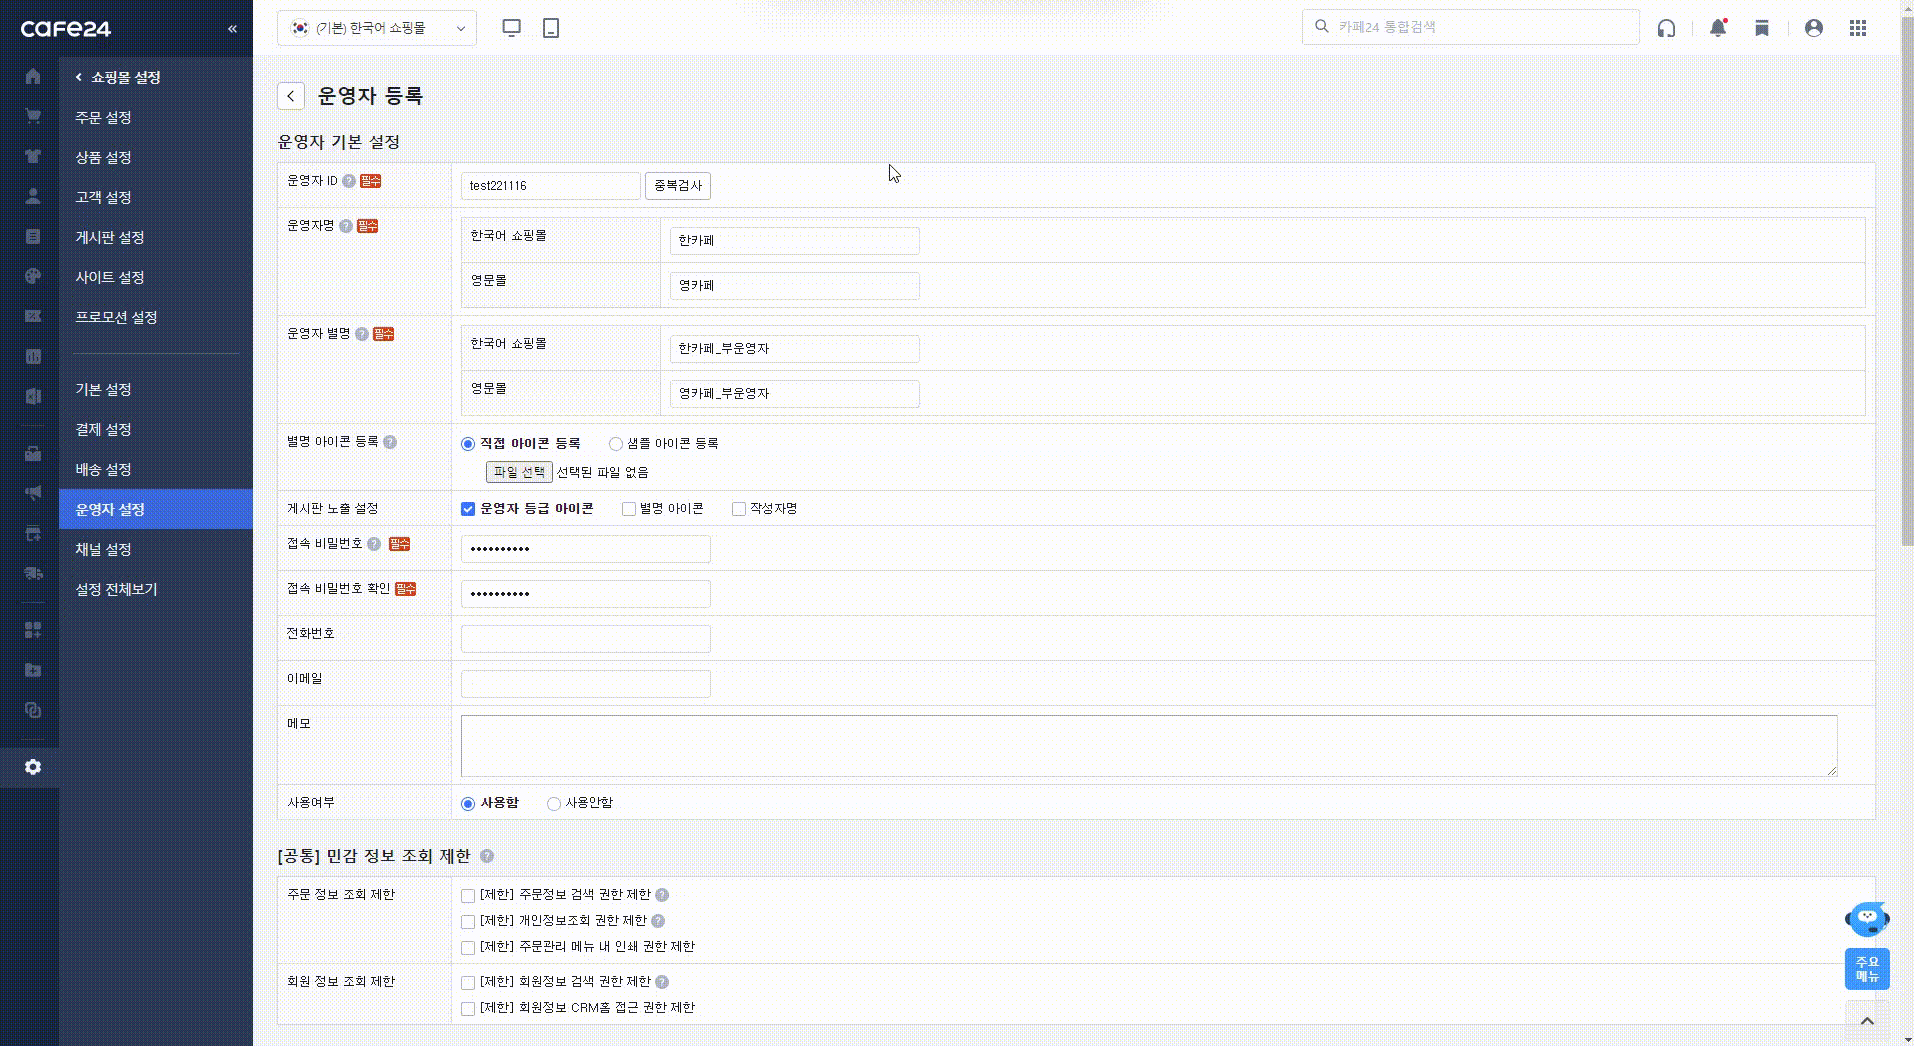
Task: Uncheck 운영자 등급 아이콘 checkbox
Action: [x=468, y=509]
